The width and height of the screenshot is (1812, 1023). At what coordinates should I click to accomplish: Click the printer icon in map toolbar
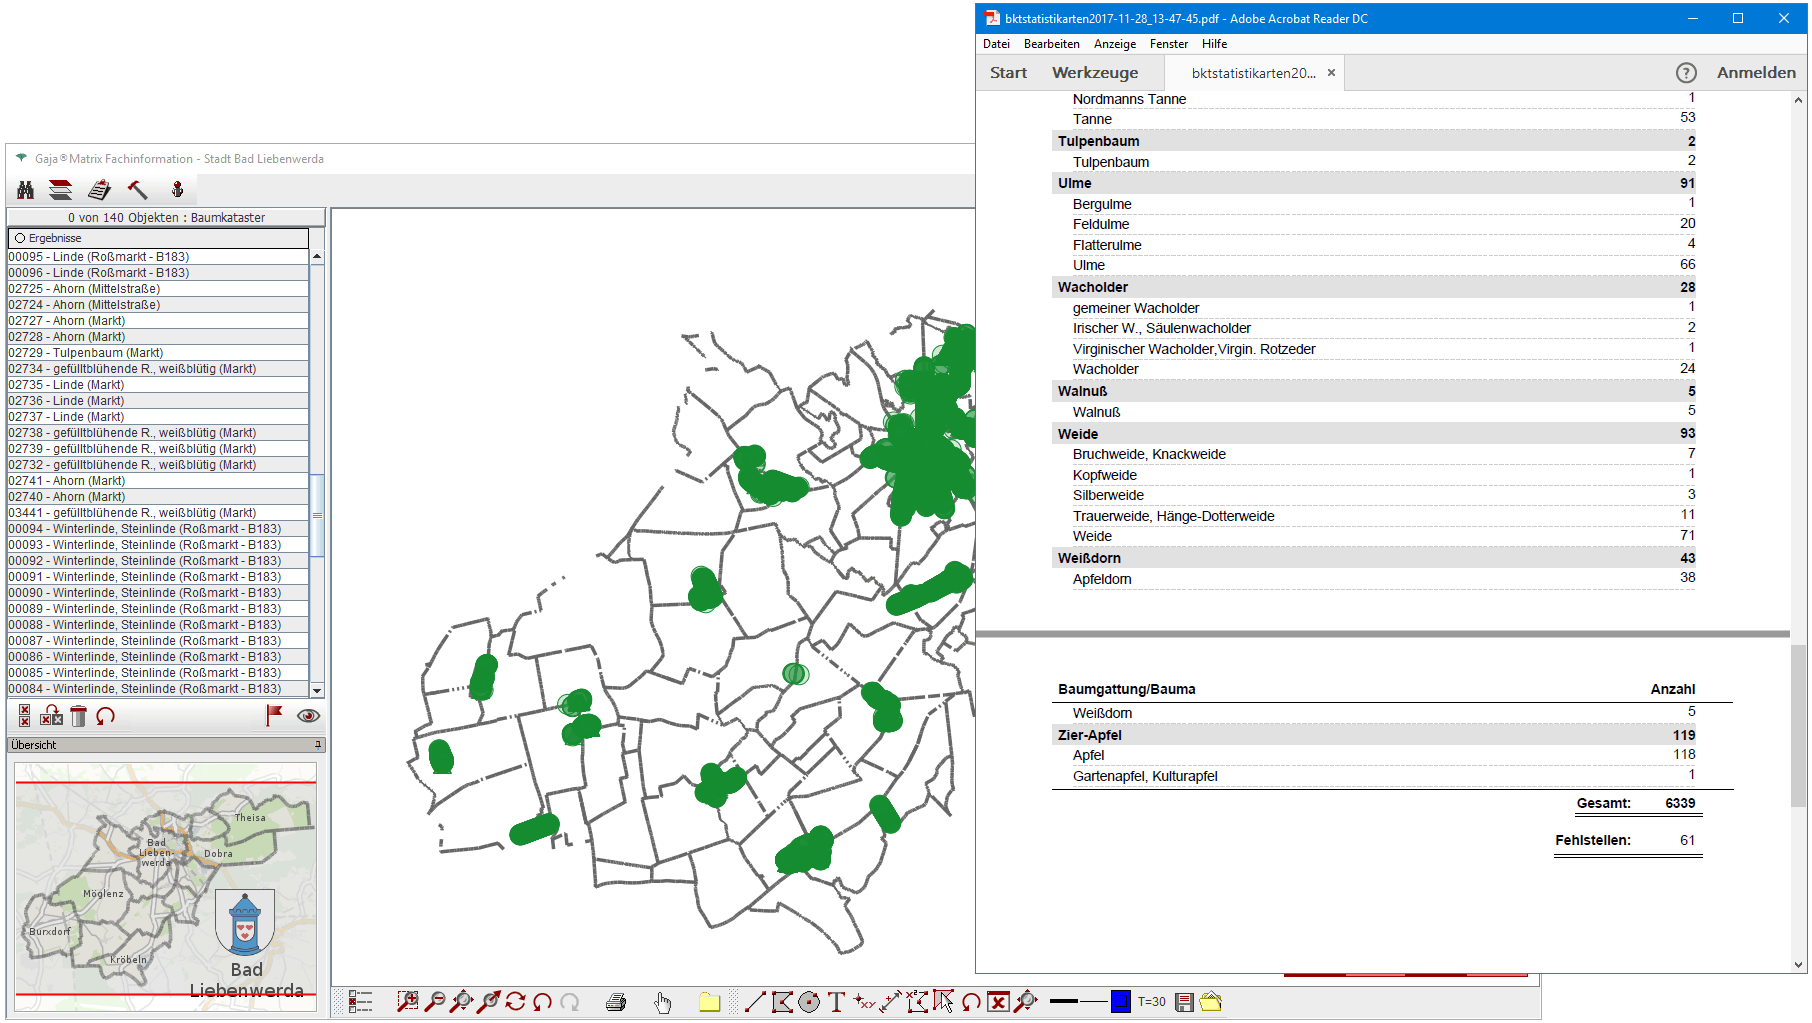616,1002
